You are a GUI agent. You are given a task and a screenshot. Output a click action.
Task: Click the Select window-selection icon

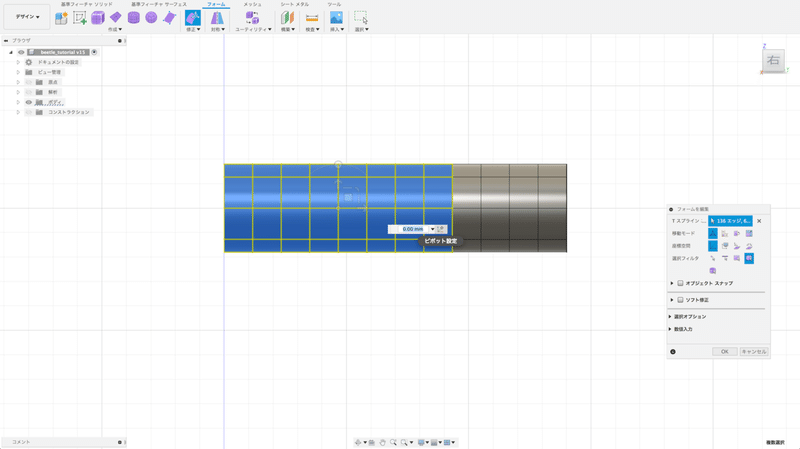tap(361, 18)
